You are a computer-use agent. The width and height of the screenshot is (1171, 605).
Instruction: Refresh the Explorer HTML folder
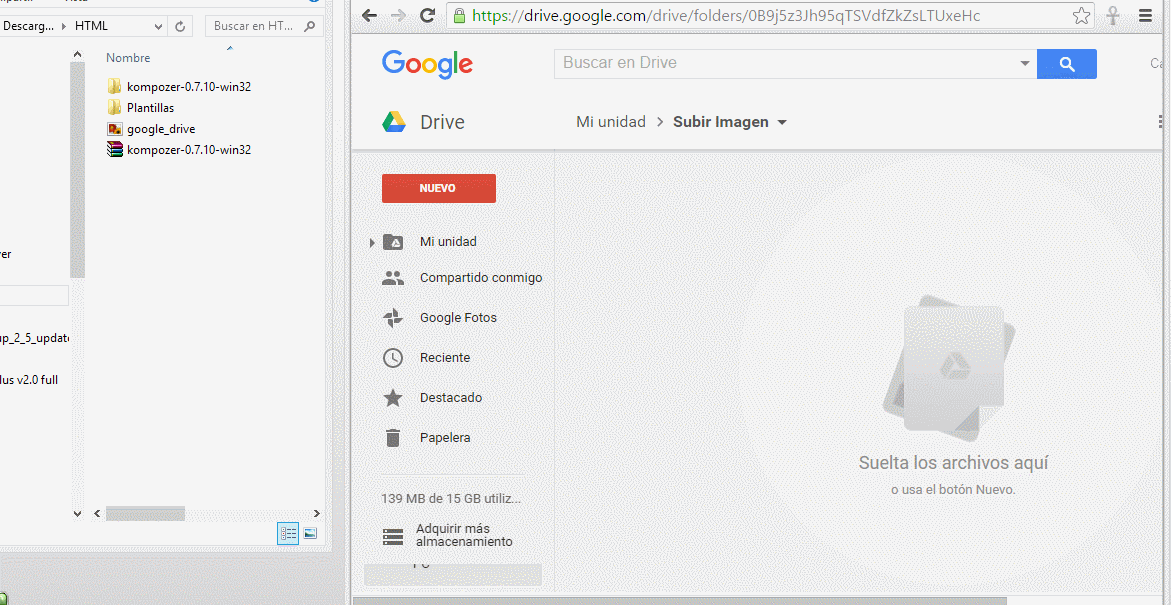coord(179,26)
